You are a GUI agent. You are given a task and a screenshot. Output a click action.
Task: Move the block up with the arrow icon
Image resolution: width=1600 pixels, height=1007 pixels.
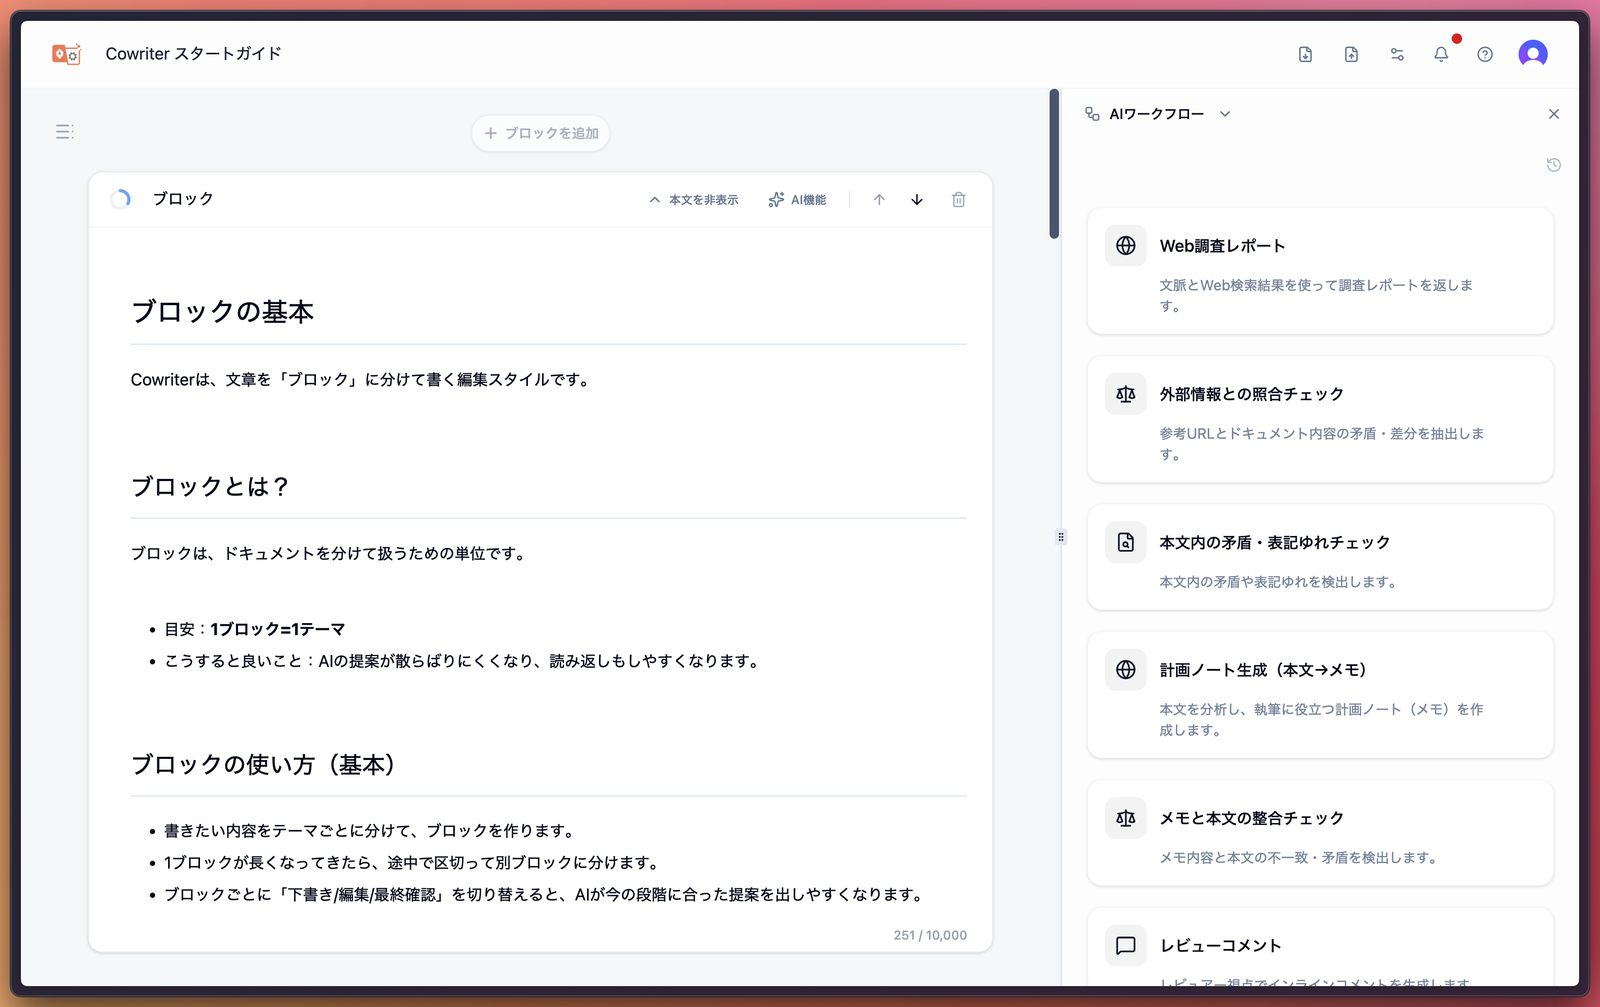pos(878,199)
